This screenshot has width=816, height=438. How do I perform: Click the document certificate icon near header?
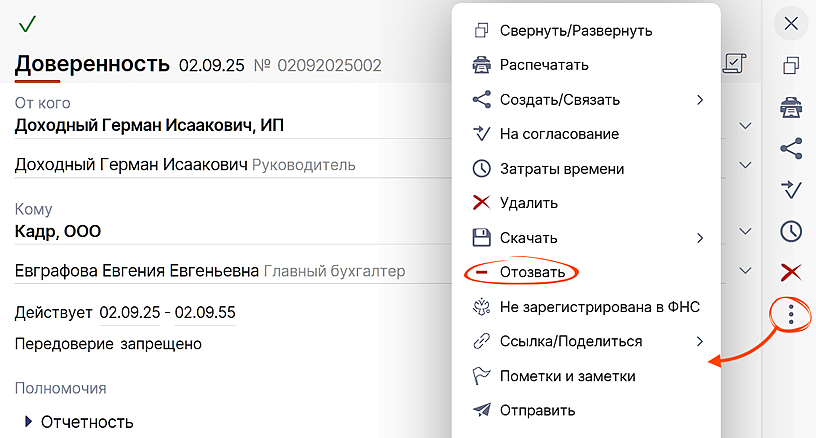[734, 64]
